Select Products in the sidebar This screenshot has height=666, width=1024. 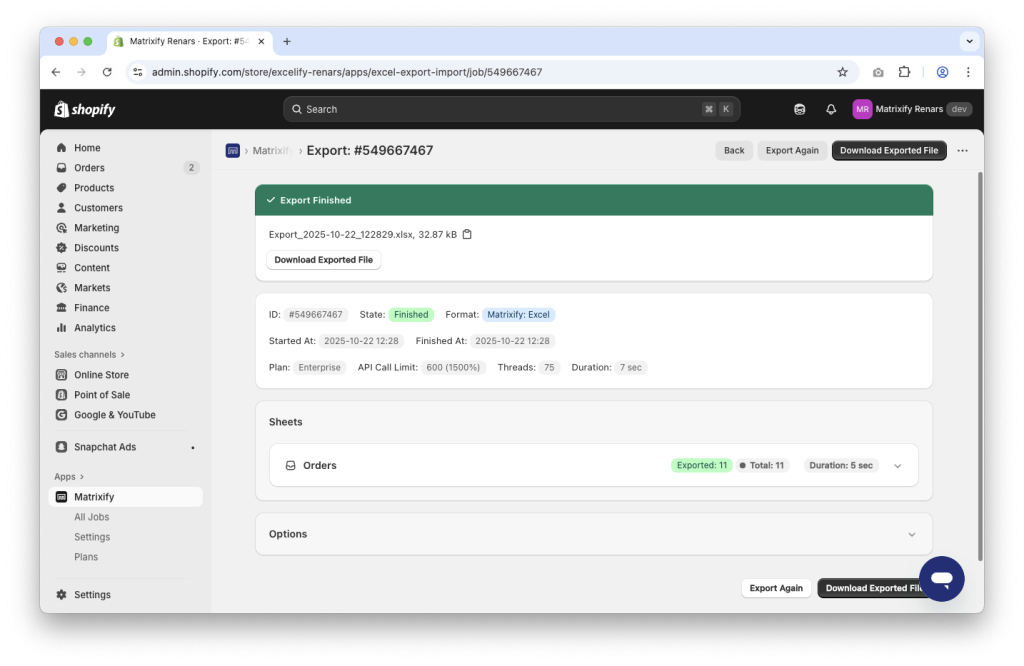click(x=92, y=187)
